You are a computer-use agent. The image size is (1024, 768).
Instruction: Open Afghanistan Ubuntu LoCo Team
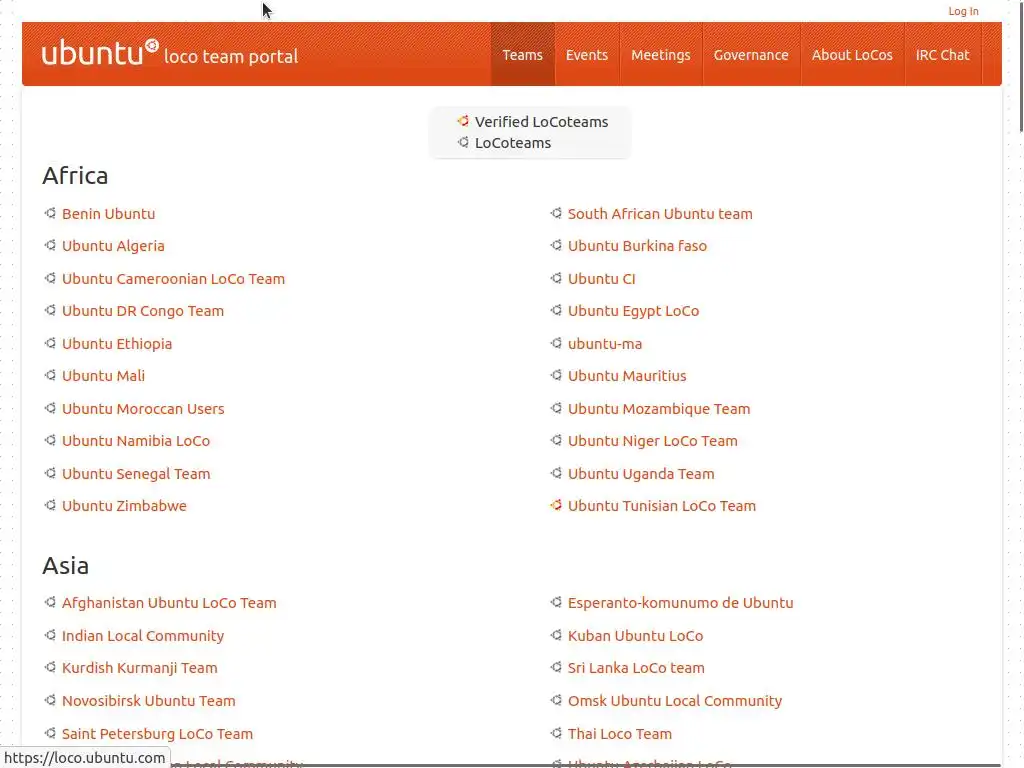pyautogui.click(x=169, y=603)
